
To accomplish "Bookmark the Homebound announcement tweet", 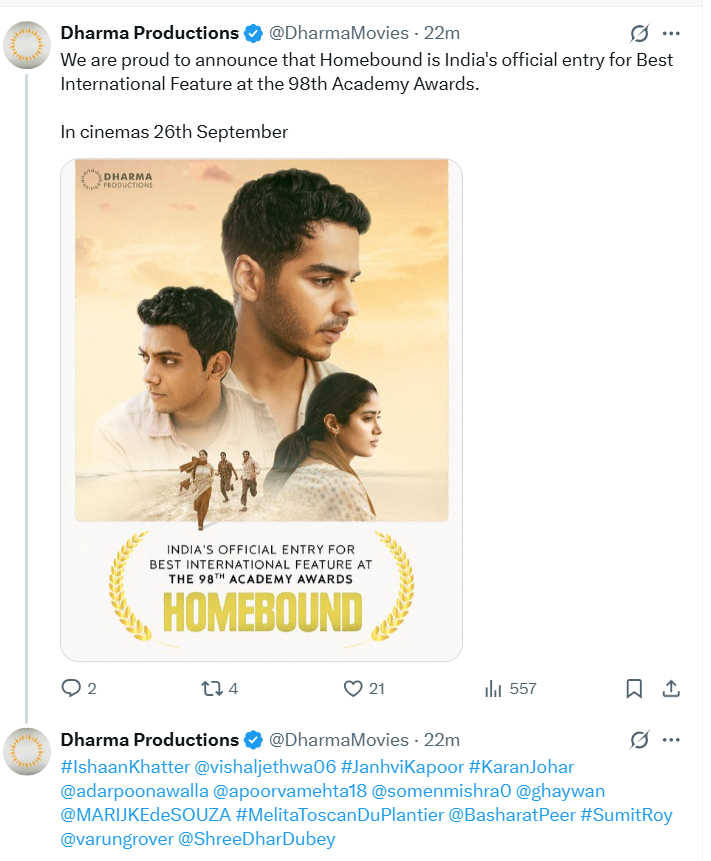I will 634,688.
